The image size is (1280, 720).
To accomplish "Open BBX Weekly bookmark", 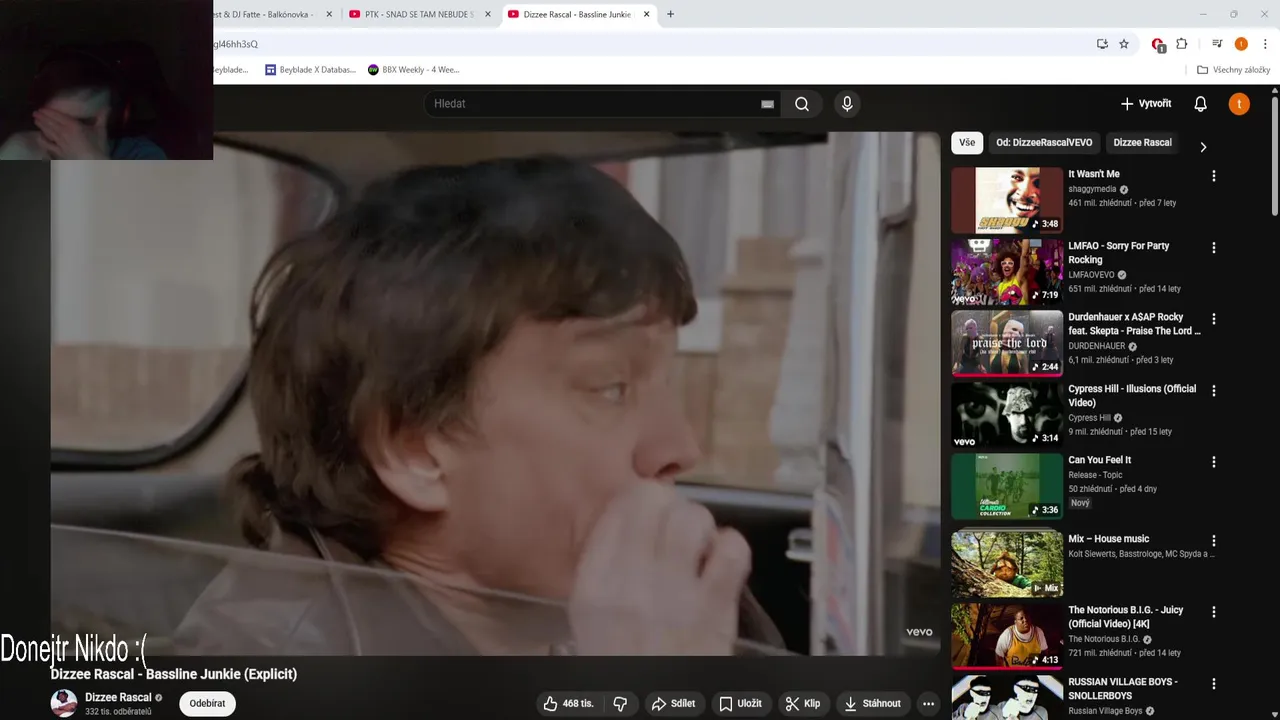I will [x=413, y=70].
